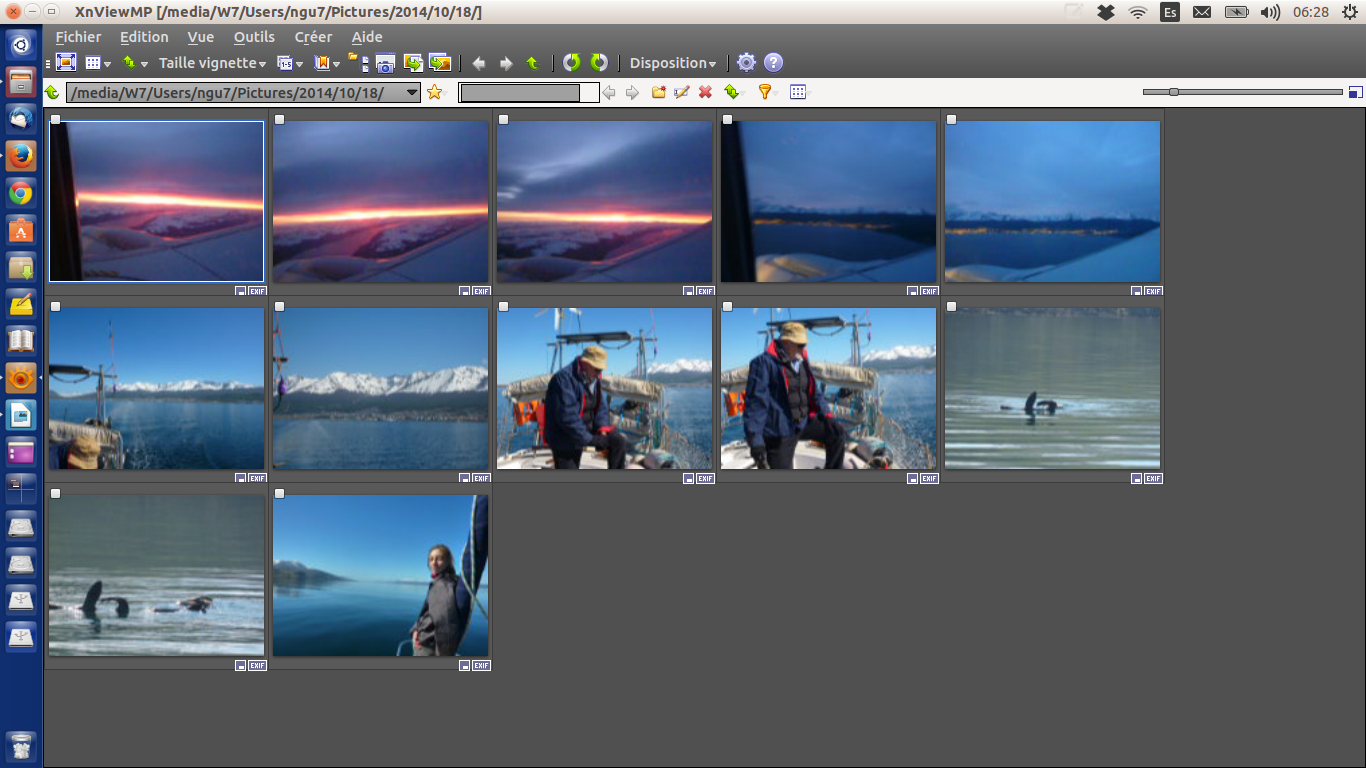Open the Outils menu

254,37
